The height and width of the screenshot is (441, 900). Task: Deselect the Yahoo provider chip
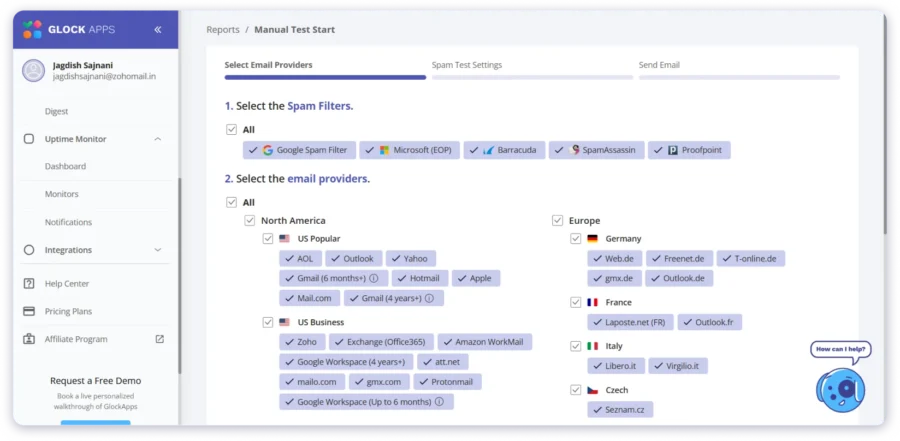tap(411, 258)
